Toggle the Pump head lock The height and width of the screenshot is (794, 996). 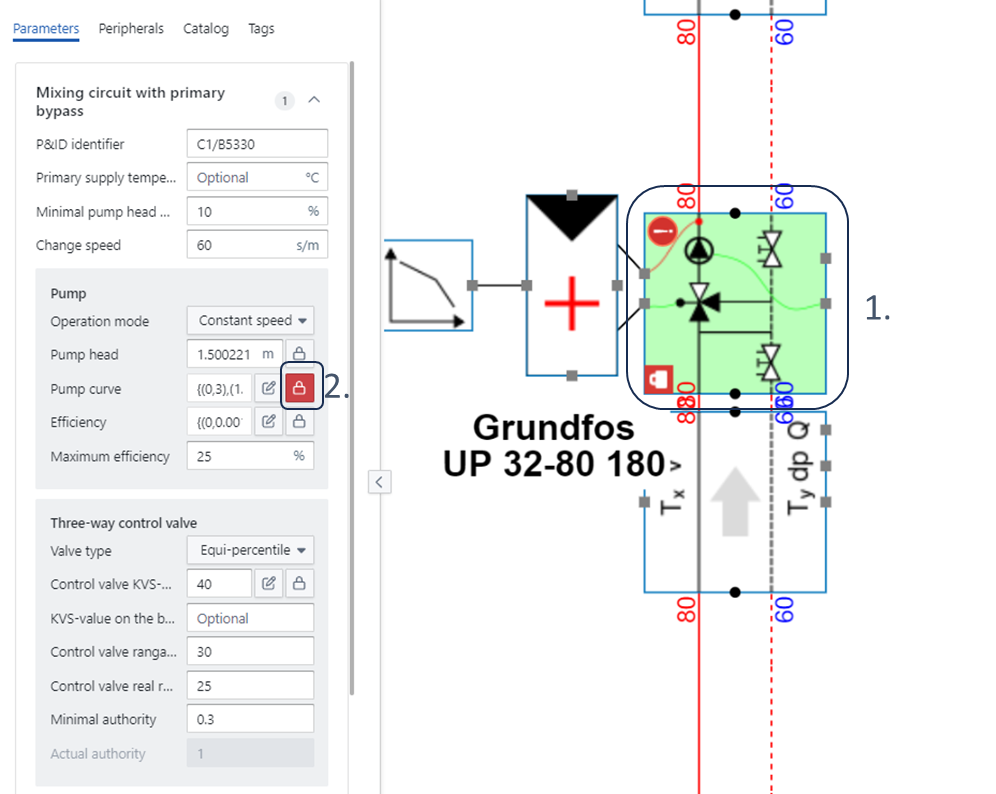(299, 354)
